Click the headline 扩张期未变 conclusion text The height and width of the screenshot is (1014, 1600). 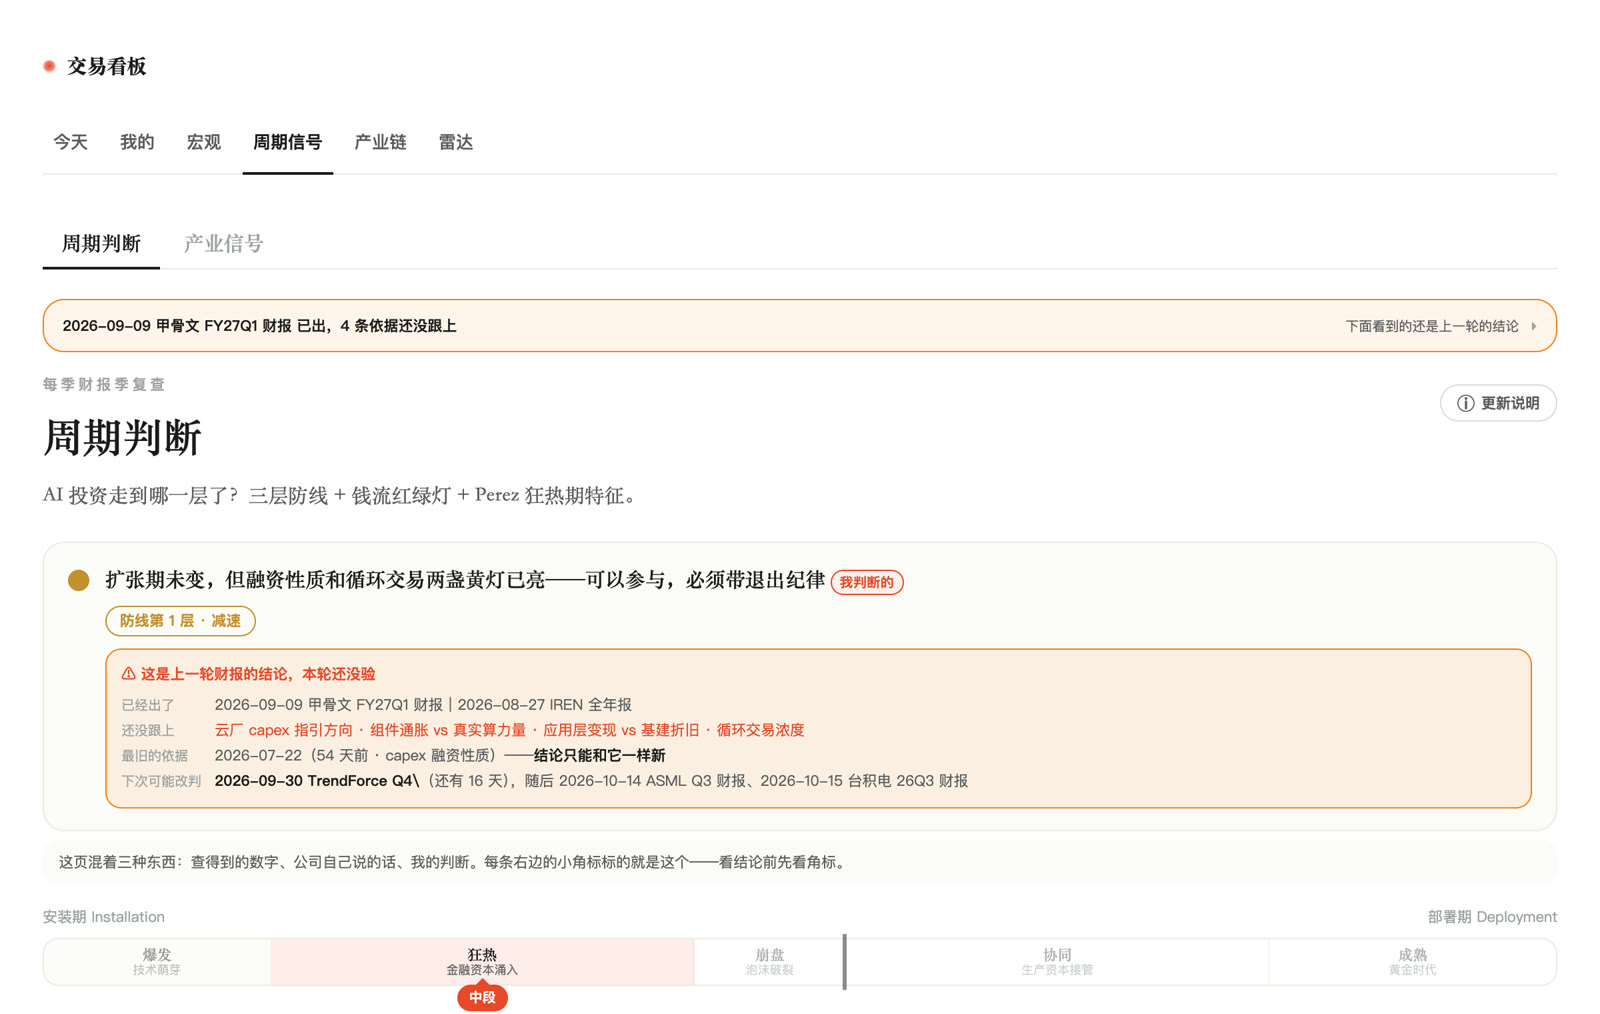[465, 580]
